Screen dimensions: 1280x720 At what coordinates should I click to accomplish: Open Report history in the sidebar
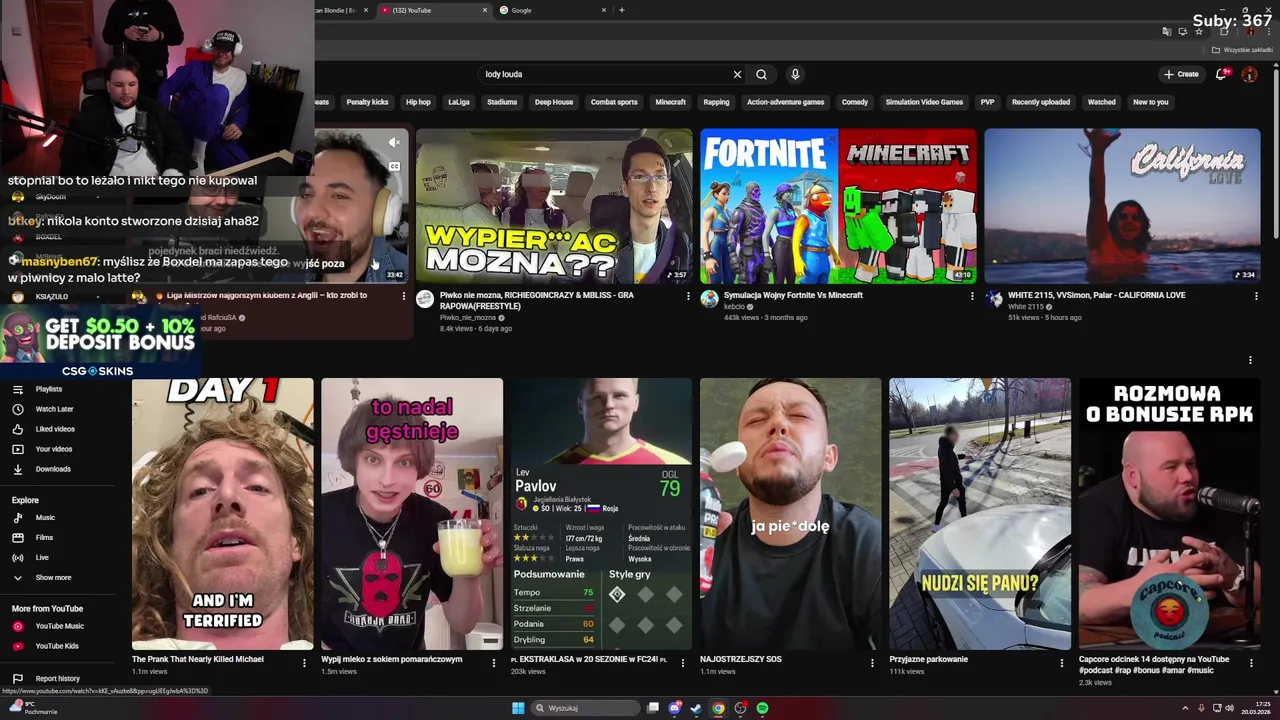[x=57, y=679]
